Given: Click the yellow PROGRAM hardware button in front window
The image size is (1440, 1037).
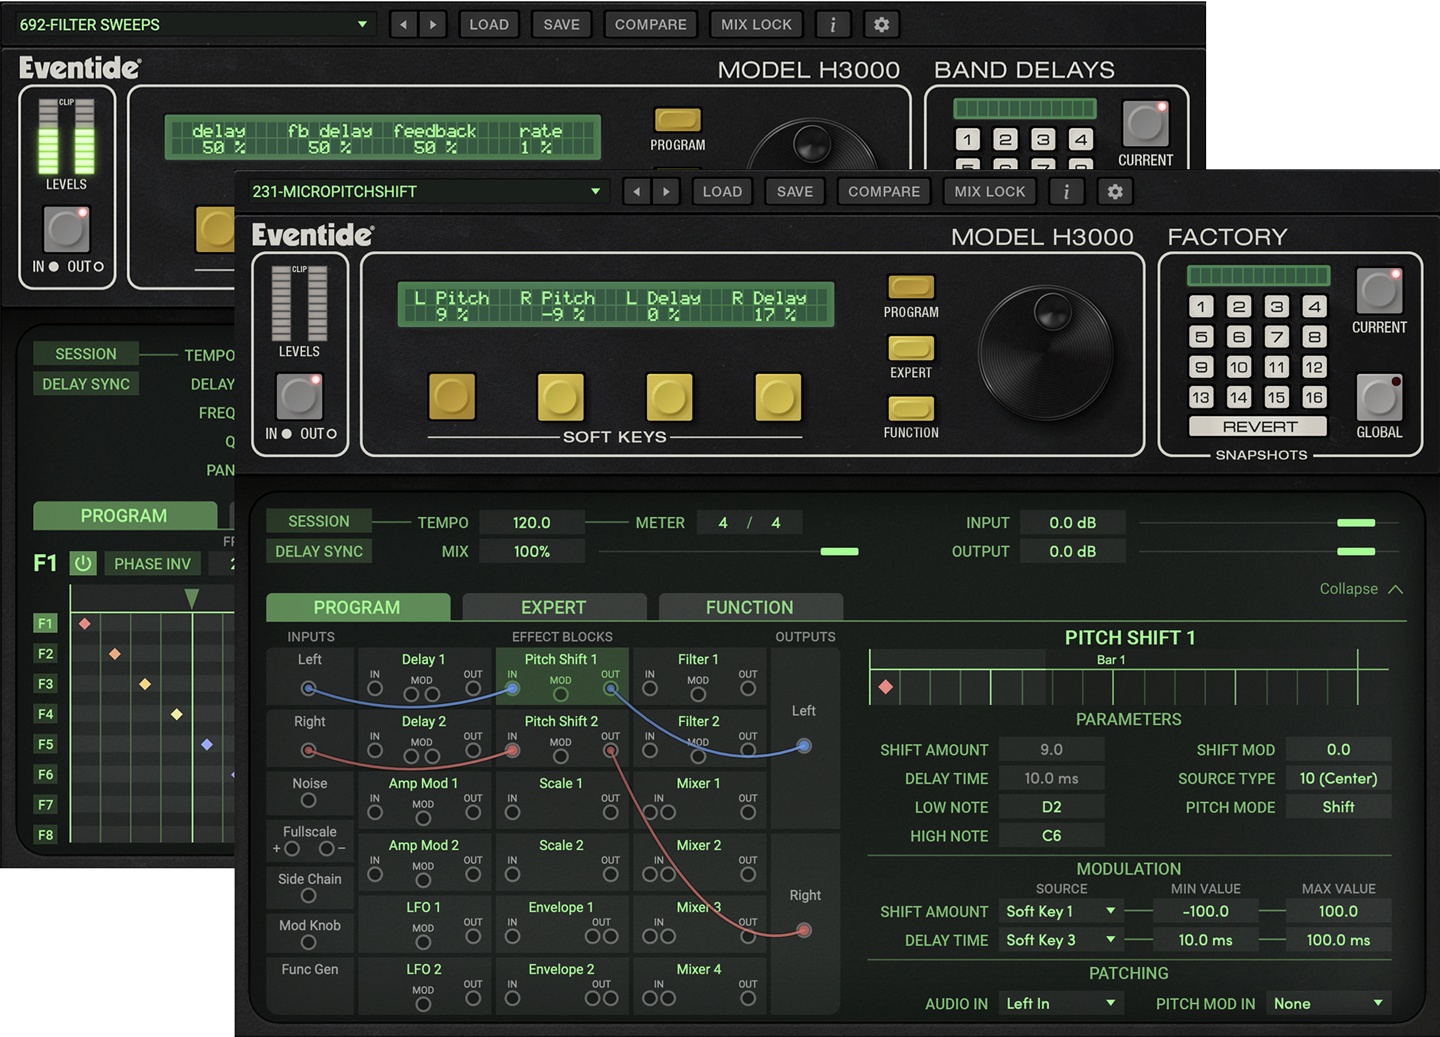Looking at the screenshot, I should tap(911, 287).
